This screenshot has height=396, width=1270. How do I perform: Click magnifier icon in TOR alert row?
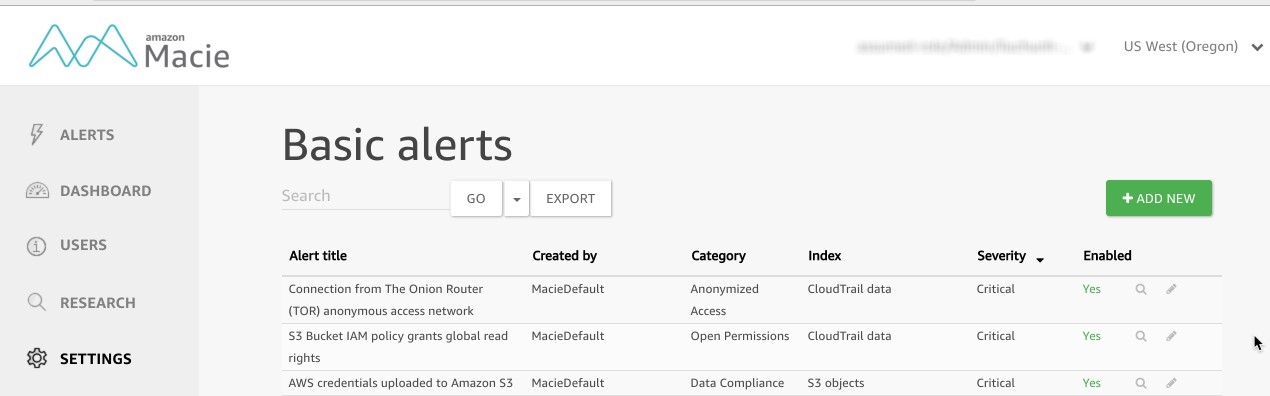(x=1140, y=289)
